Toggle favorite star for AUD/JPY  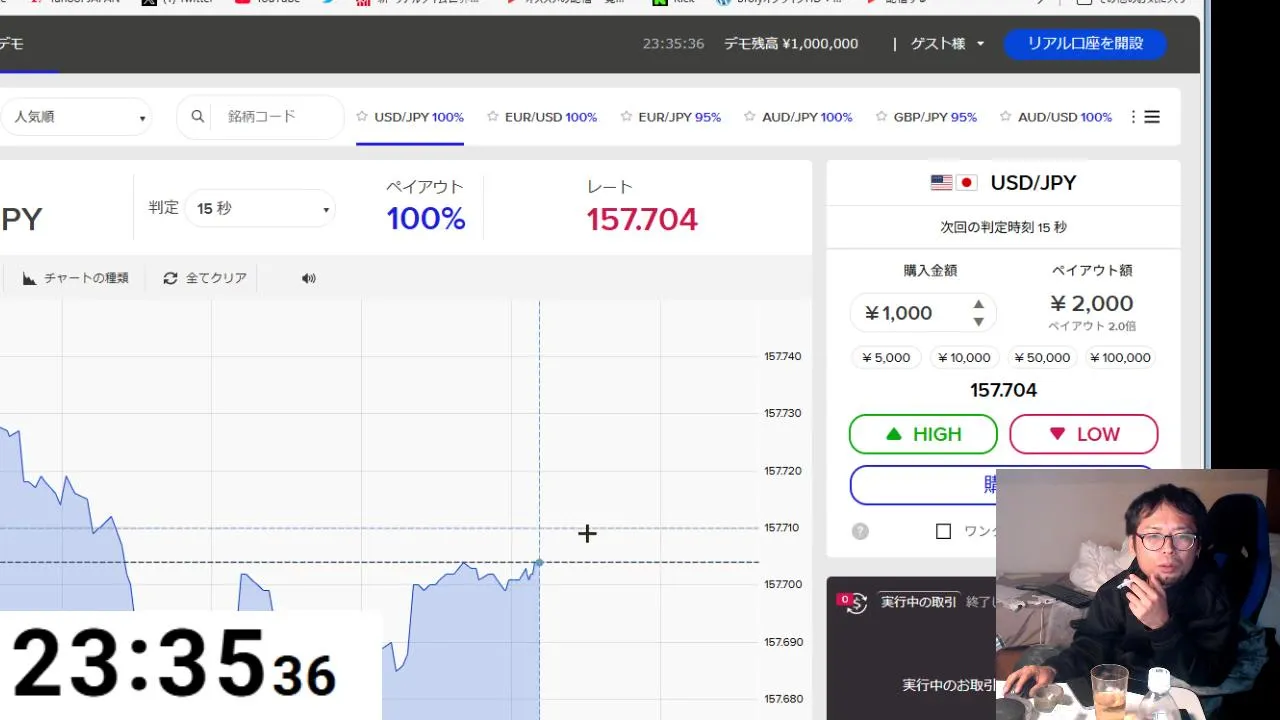[750, 117]
